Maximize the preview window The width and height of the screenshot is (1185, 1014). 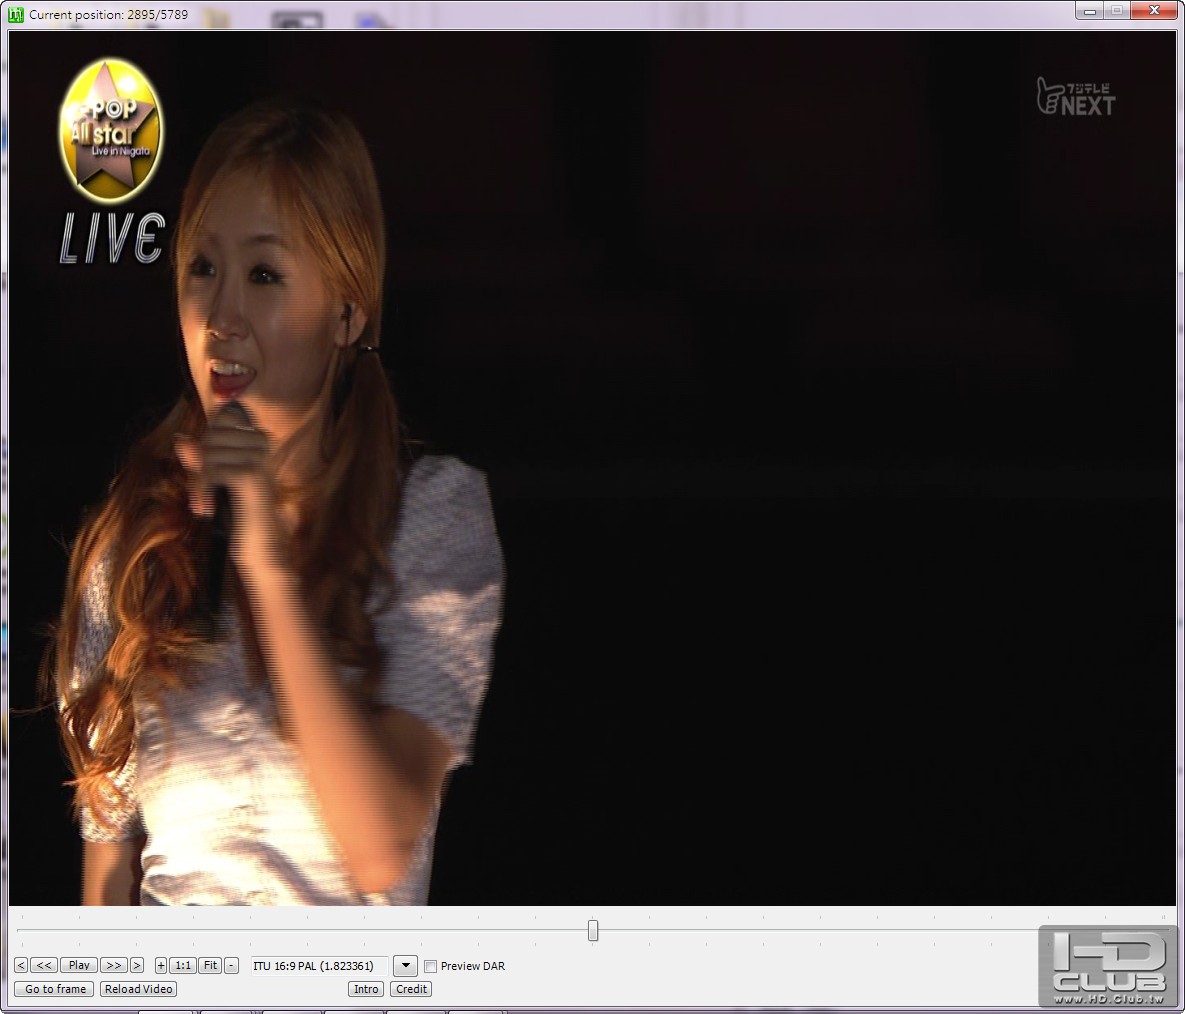pyautogui.click(x=1117, y=11)
